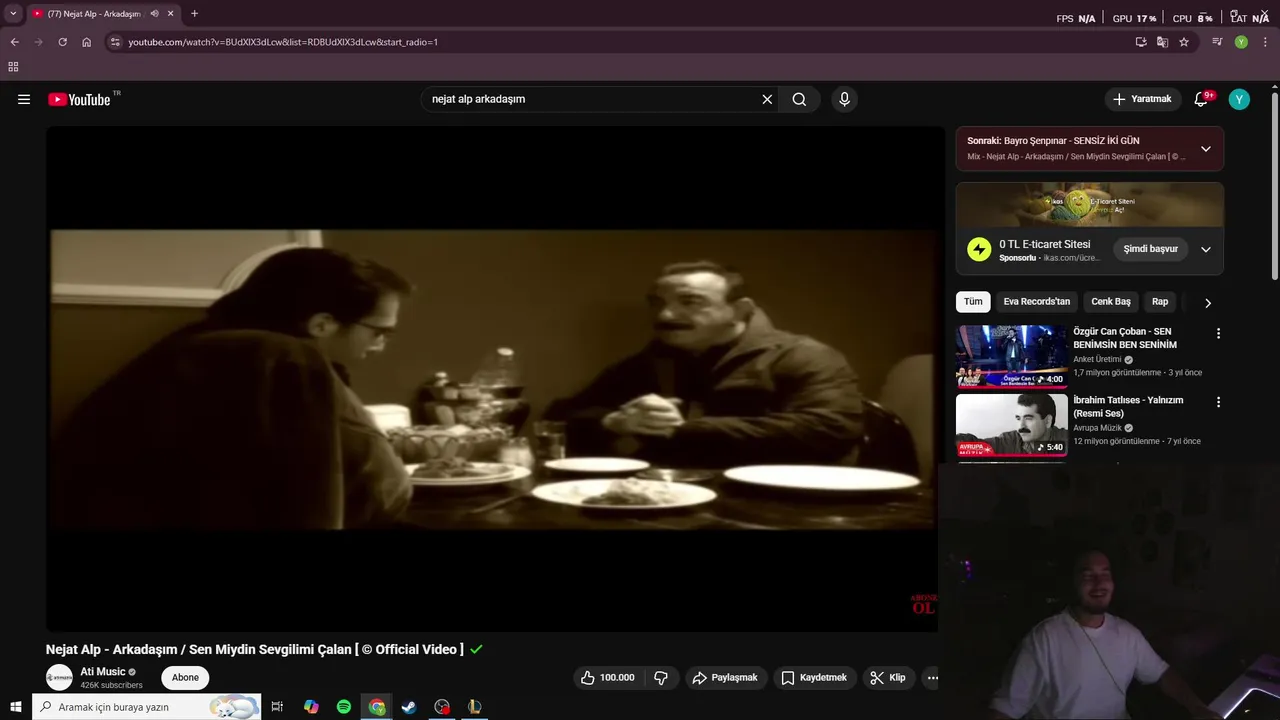Open the Ati Music channel name
The height and width of the screenshot is (720, 1280).
coord(103,672)
